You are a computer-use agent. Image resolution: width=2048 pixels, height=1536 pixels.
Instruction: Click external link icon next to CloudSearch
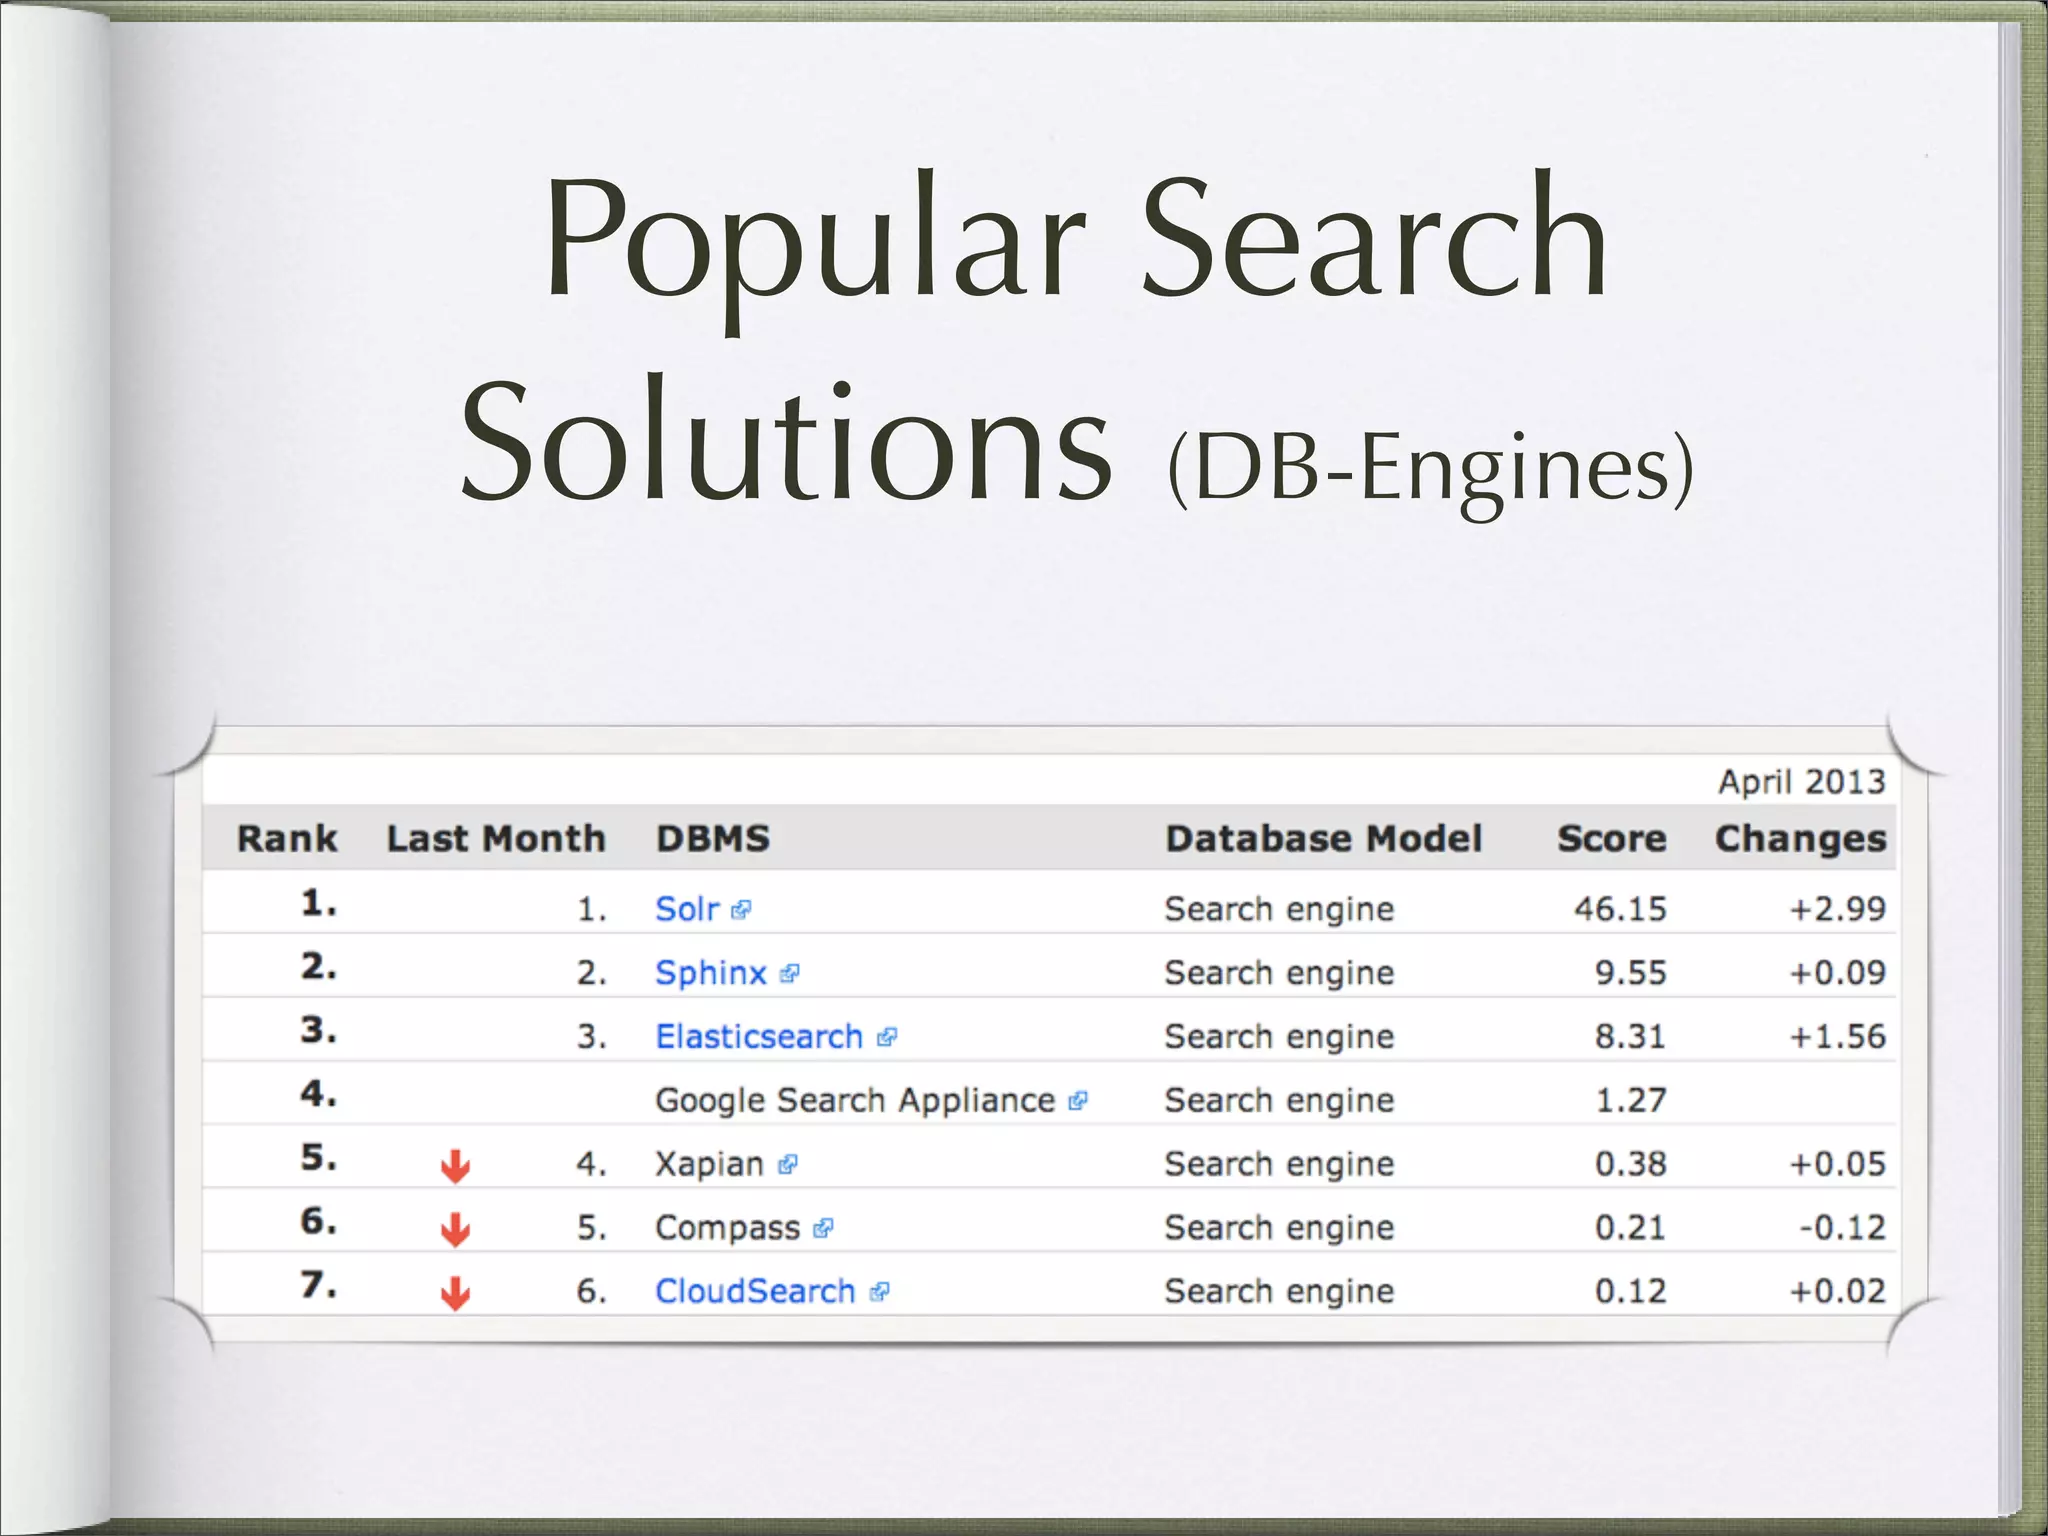(880, 1292)
